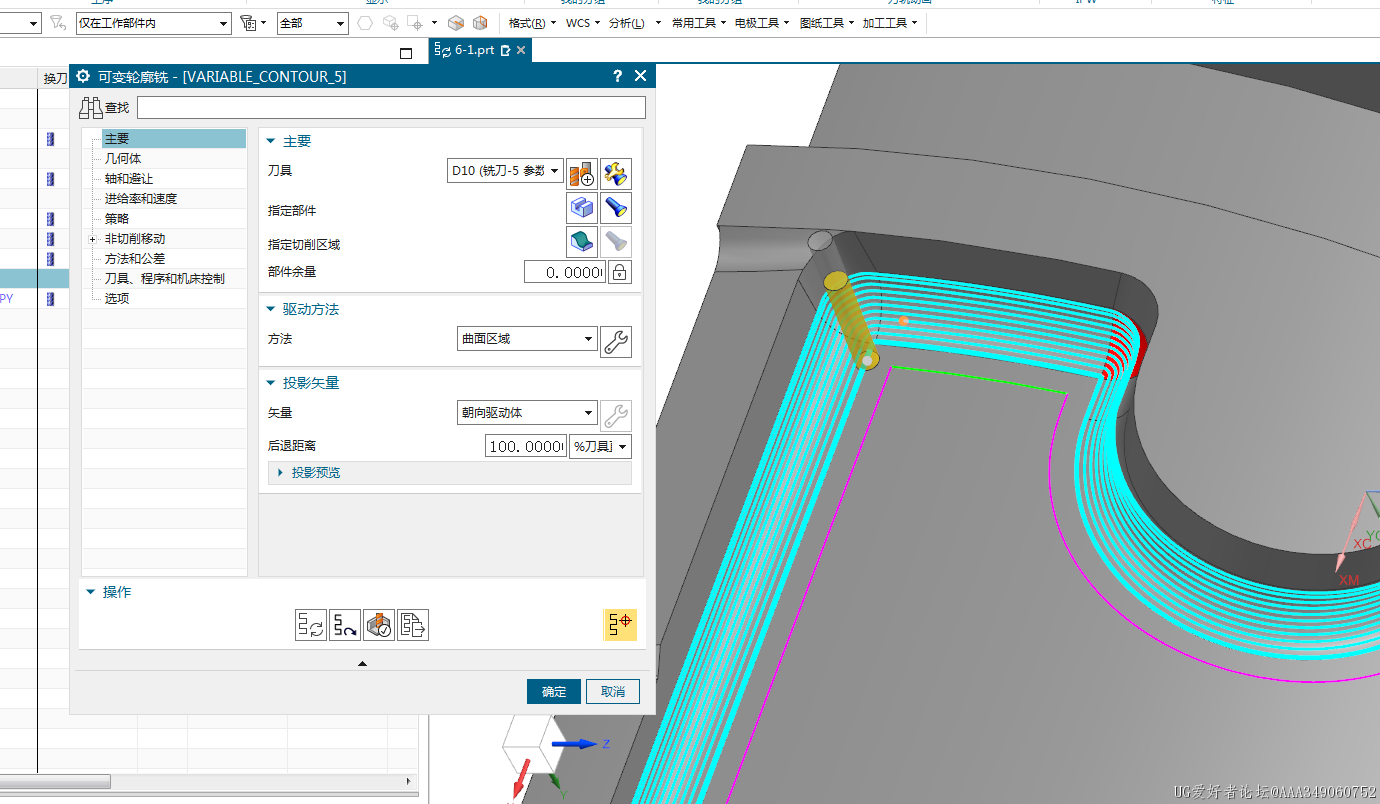1380x804 pixels.
Task: Toggle the highlighted tool path preview icon
Action: (x=620, y=624)
